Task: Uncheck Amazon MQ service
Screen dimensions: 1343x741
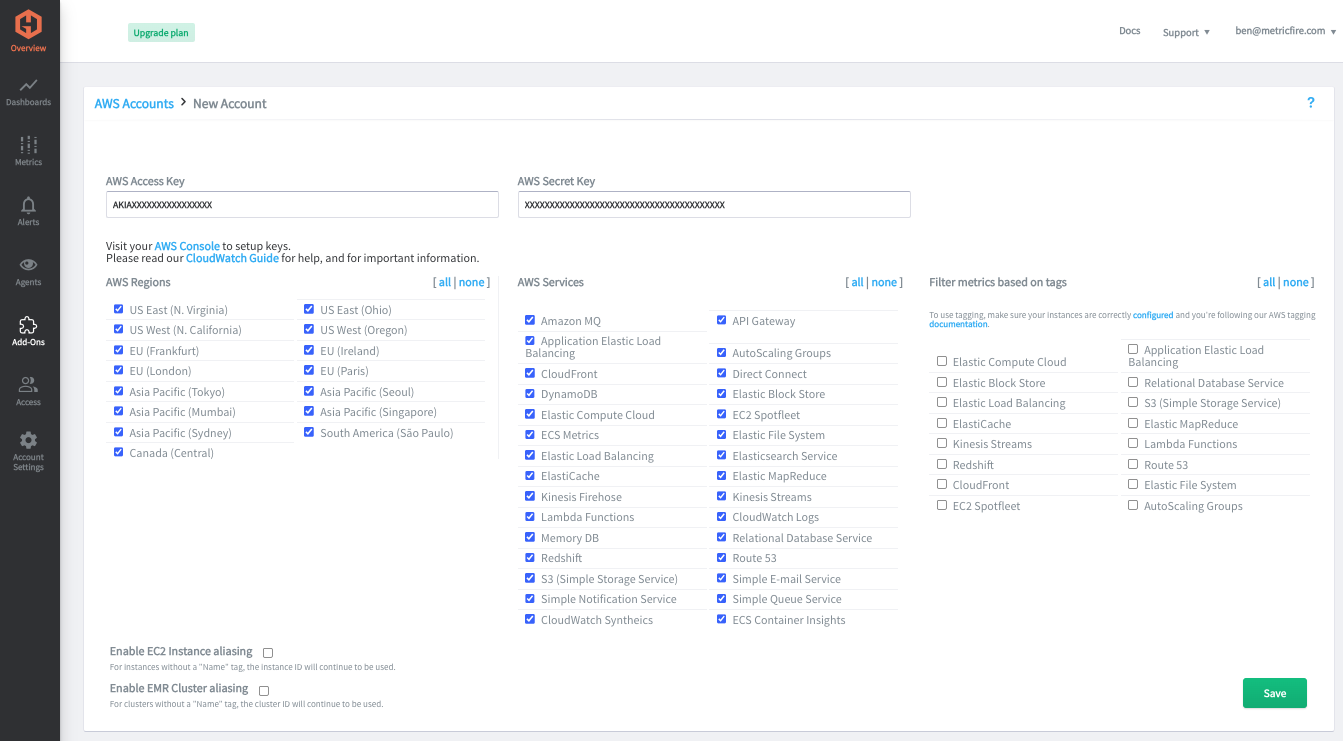Action: (530, 320)
